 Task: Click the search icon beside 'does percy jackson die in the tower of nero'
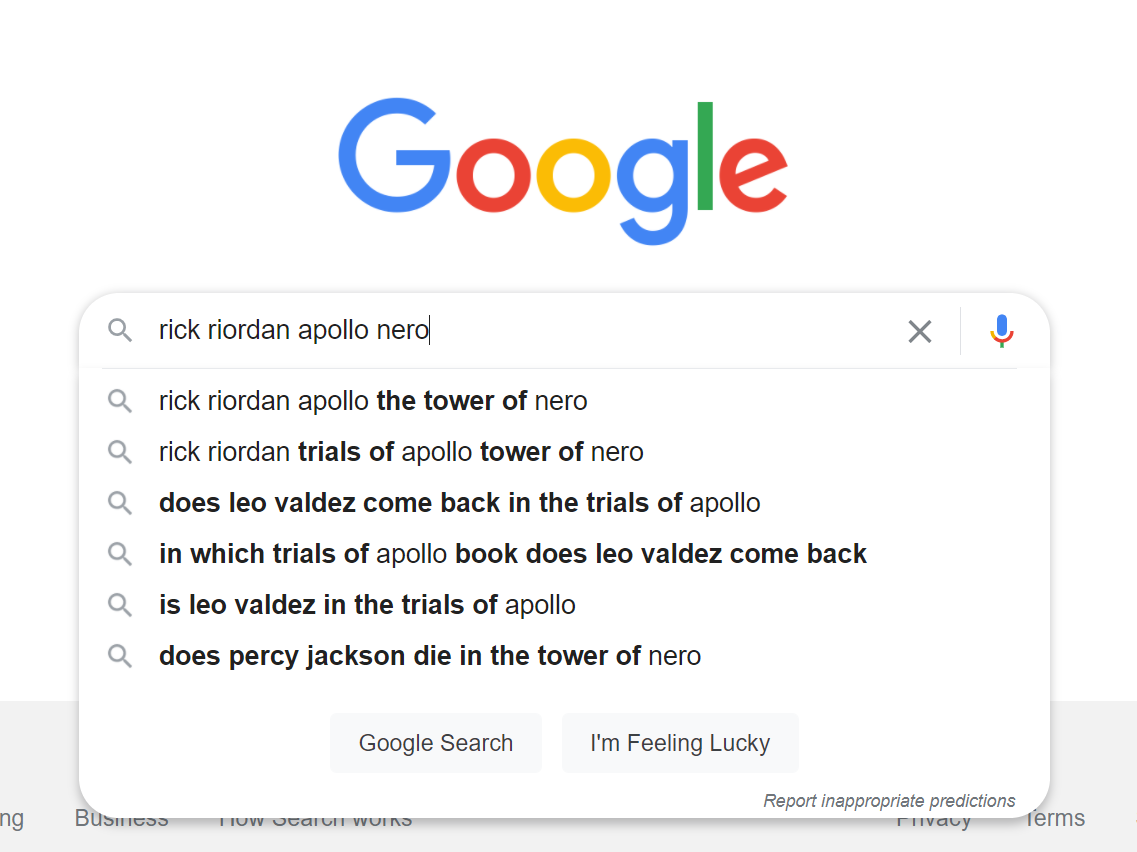click(120, 655)
